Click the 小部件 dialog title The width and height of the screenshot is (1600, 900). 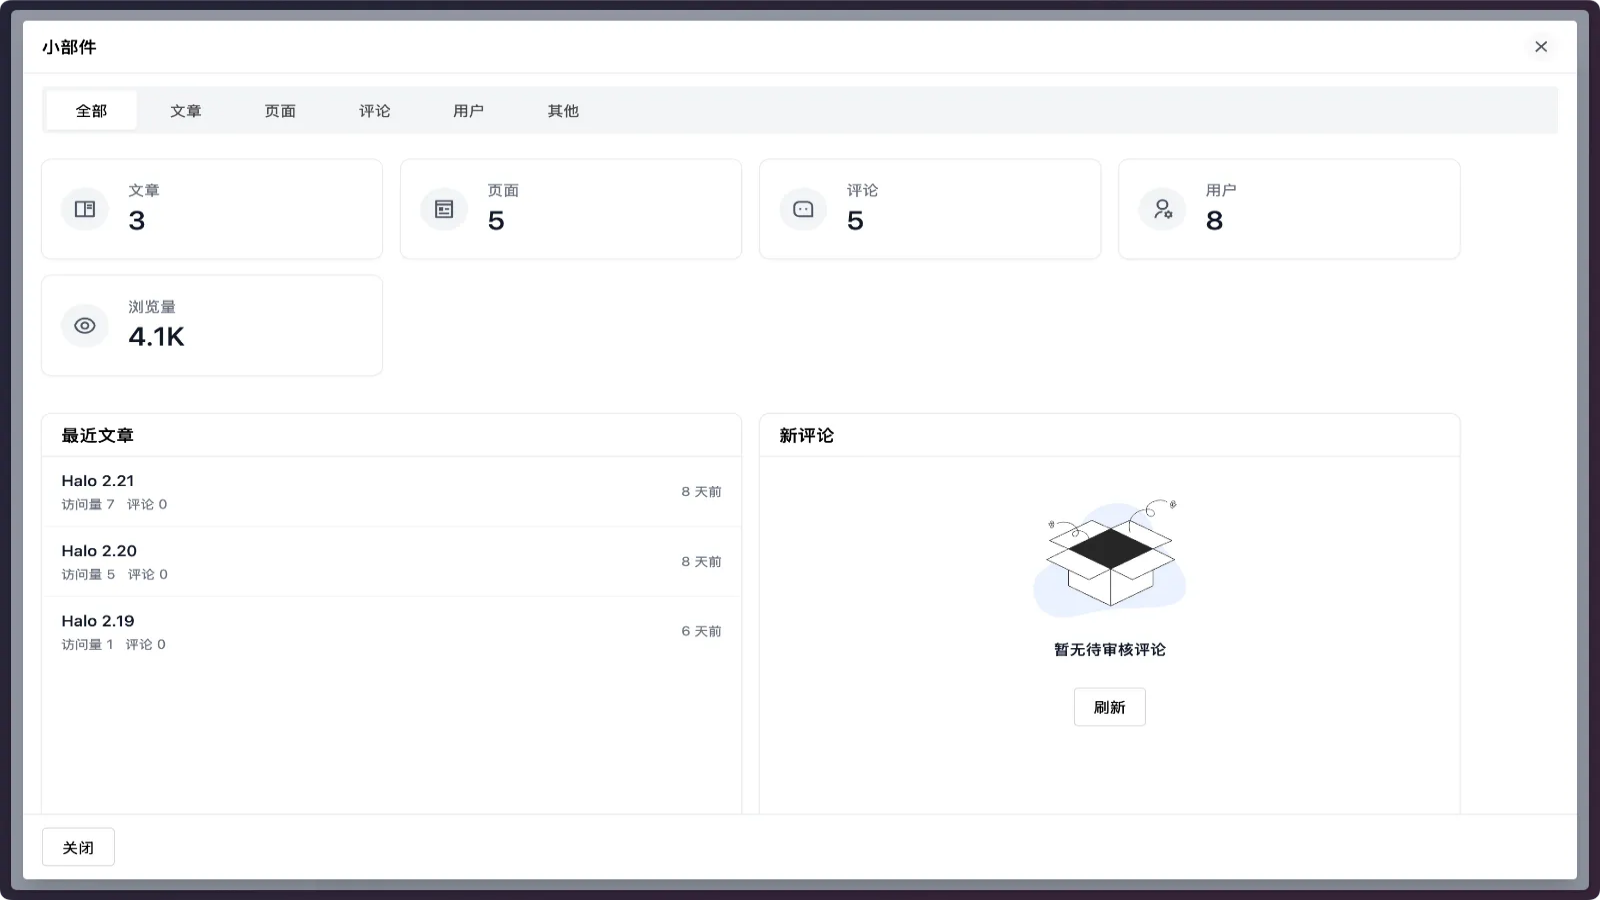click(69, 46)
